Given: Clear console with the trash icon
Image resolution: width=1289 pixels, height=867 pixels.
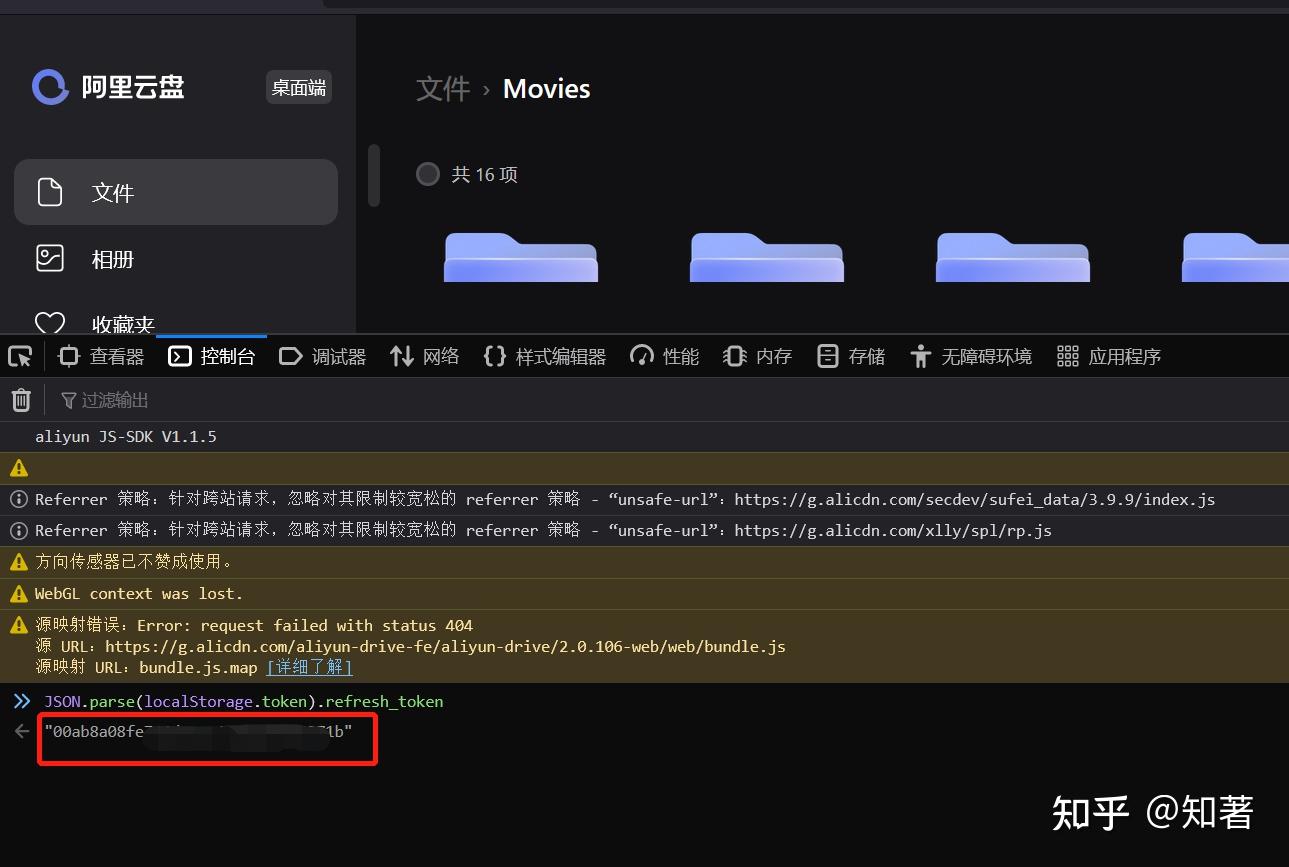Looking at the screenshot, I should 21,400.
